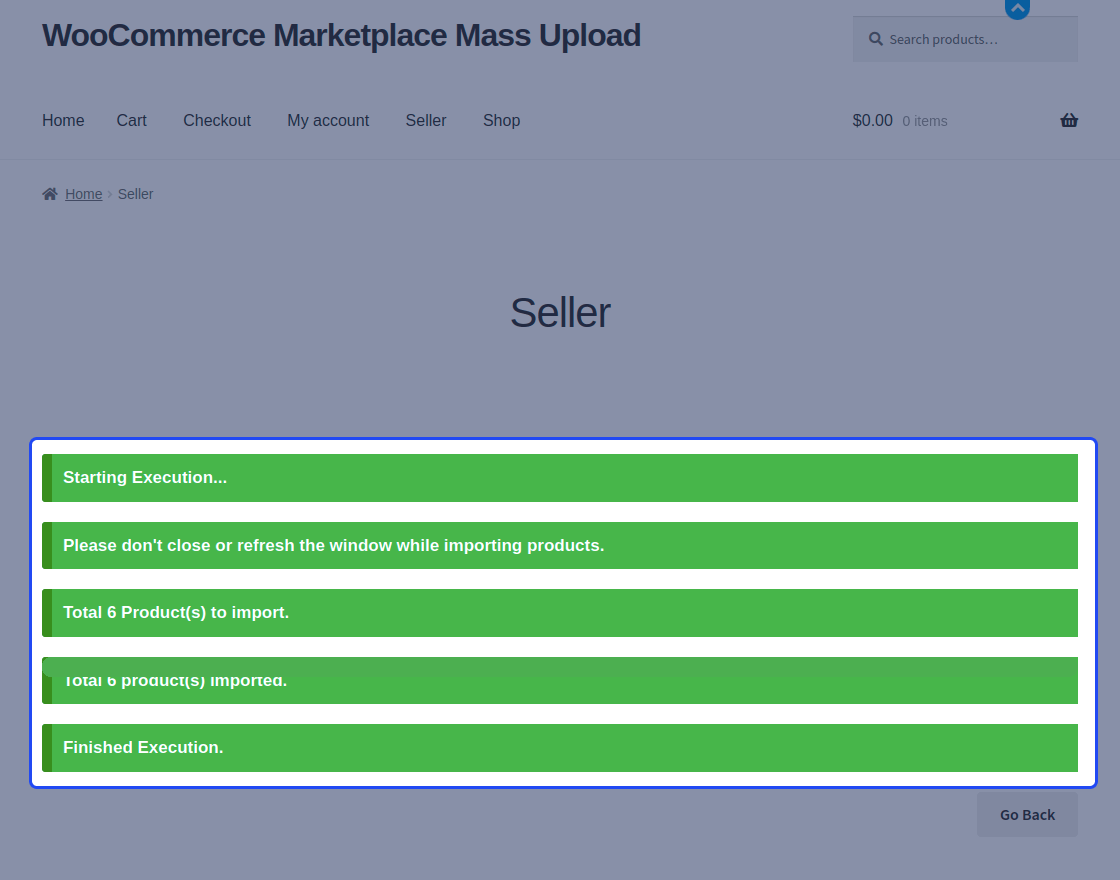Image resolution: width=1120 pixels, height=880 pixels.
Task: Navigate to the Home menu item
Action: pyautogui.click(x=63, y=120)
